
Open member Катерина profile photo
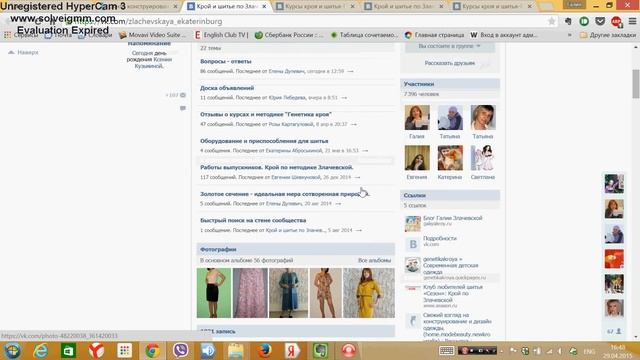[450, 158]
